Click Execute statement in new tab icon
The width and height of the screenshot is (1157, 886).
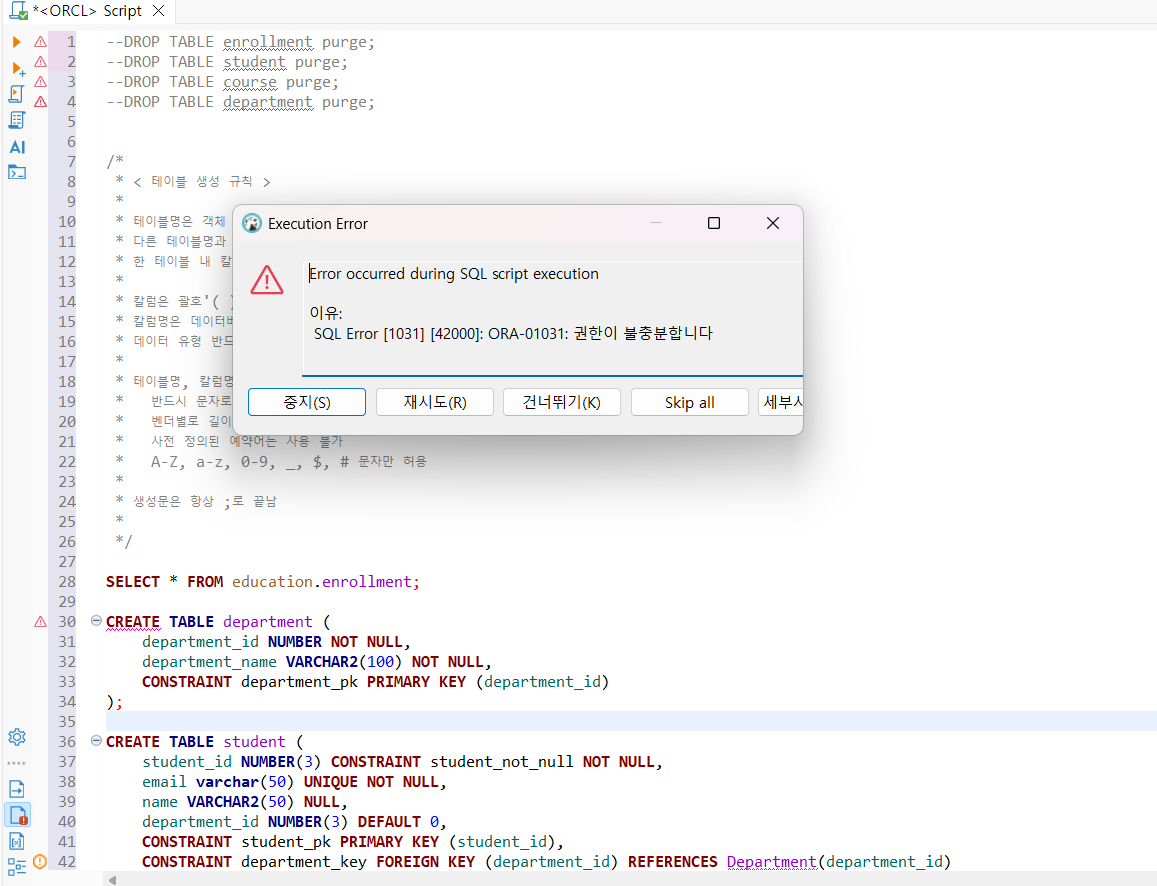[x=18, y=69]
